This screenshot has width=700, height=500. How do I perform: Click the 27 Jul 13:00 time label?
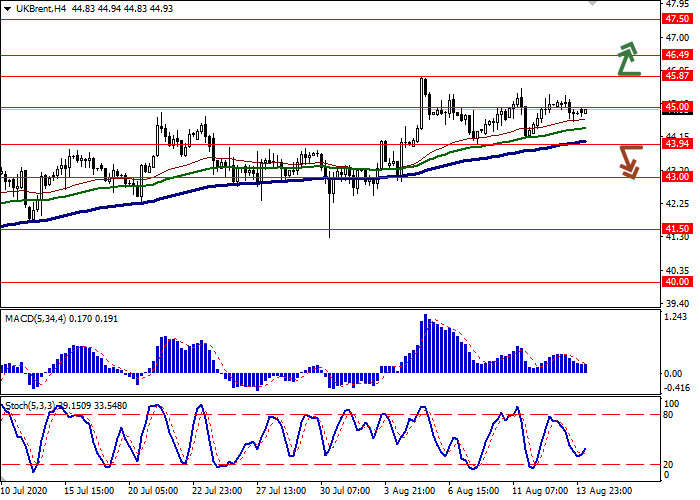(281, 491)
